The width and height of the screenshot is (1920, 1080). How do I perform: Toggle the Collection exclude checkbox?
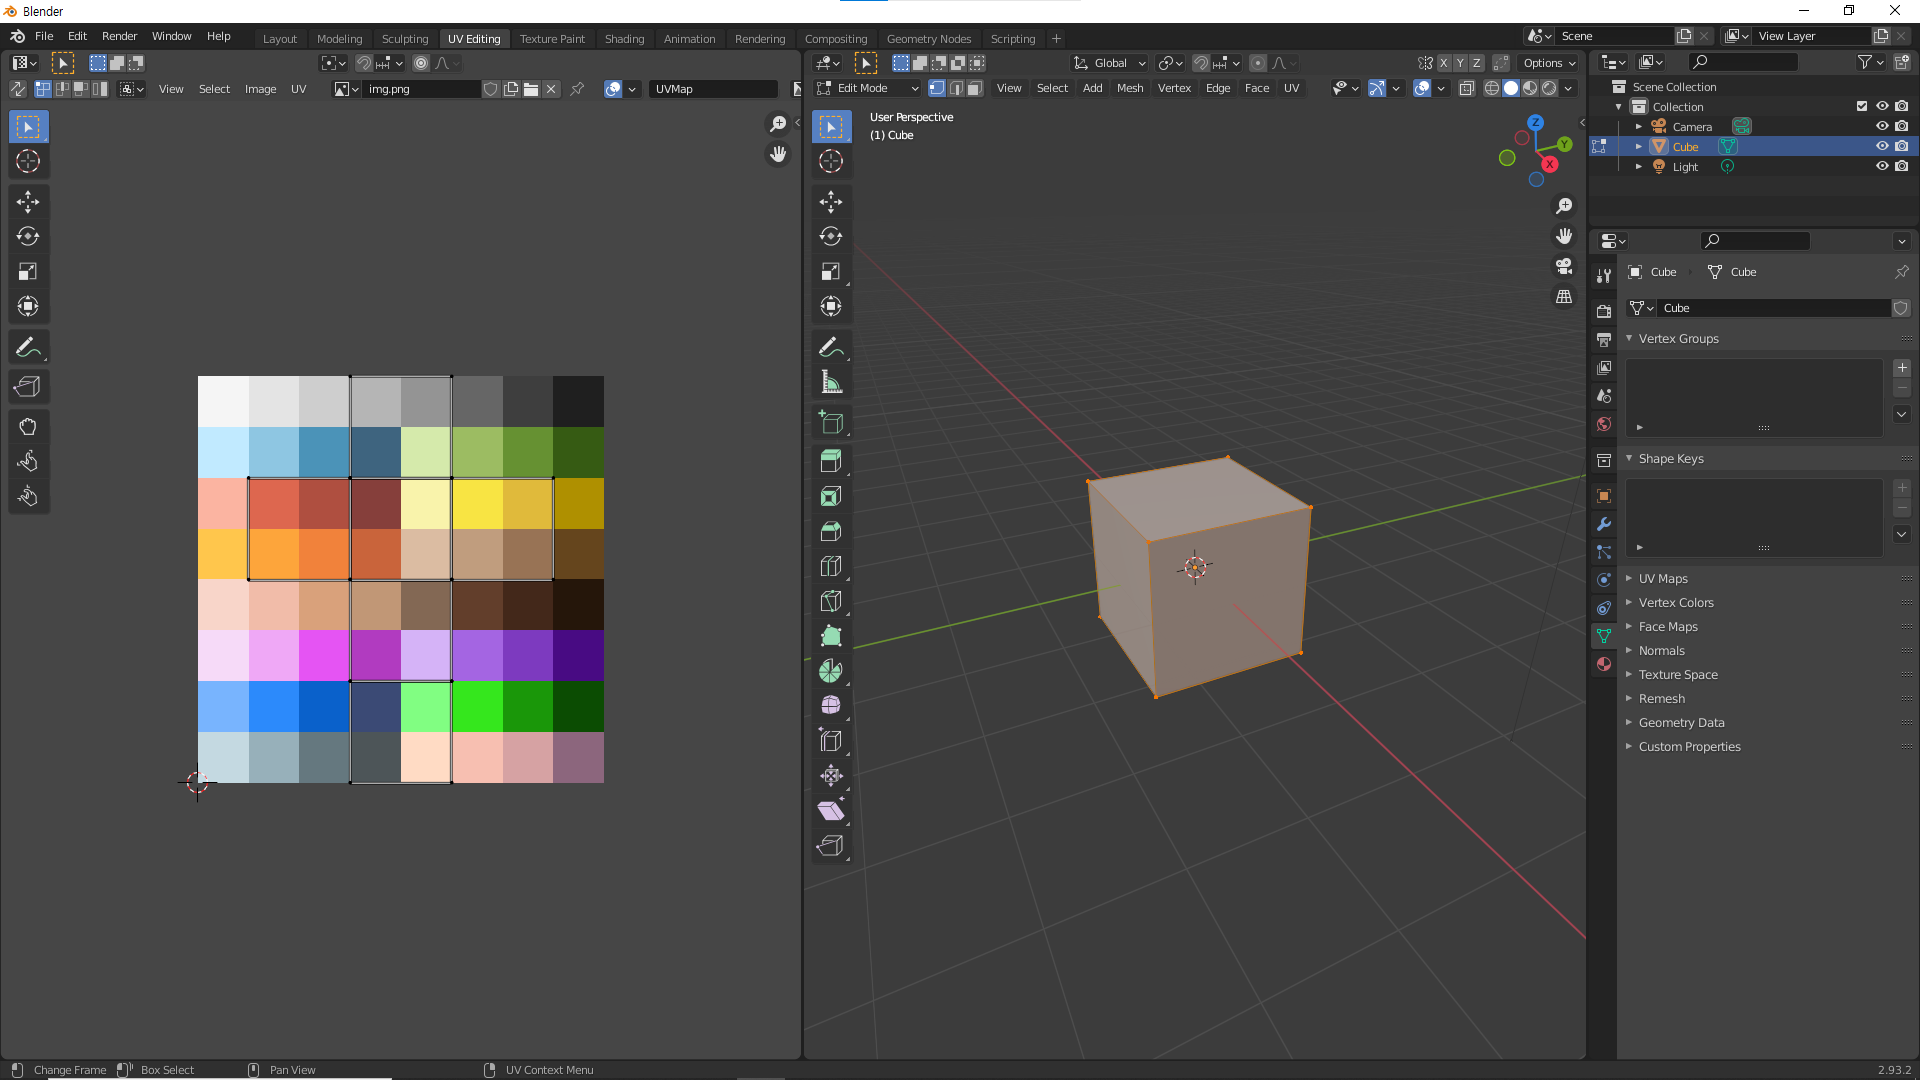click(1861, 107)
